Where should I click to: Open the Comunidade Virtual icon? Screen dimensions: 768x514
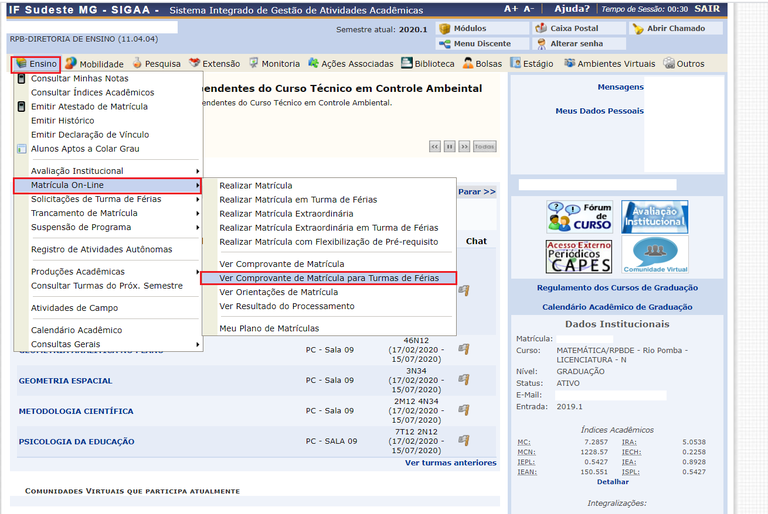[654, 256]
